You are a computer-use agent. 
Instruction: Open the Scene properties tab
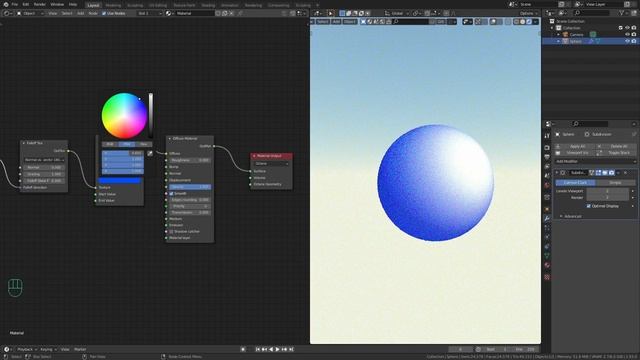[x=547, y=176]
